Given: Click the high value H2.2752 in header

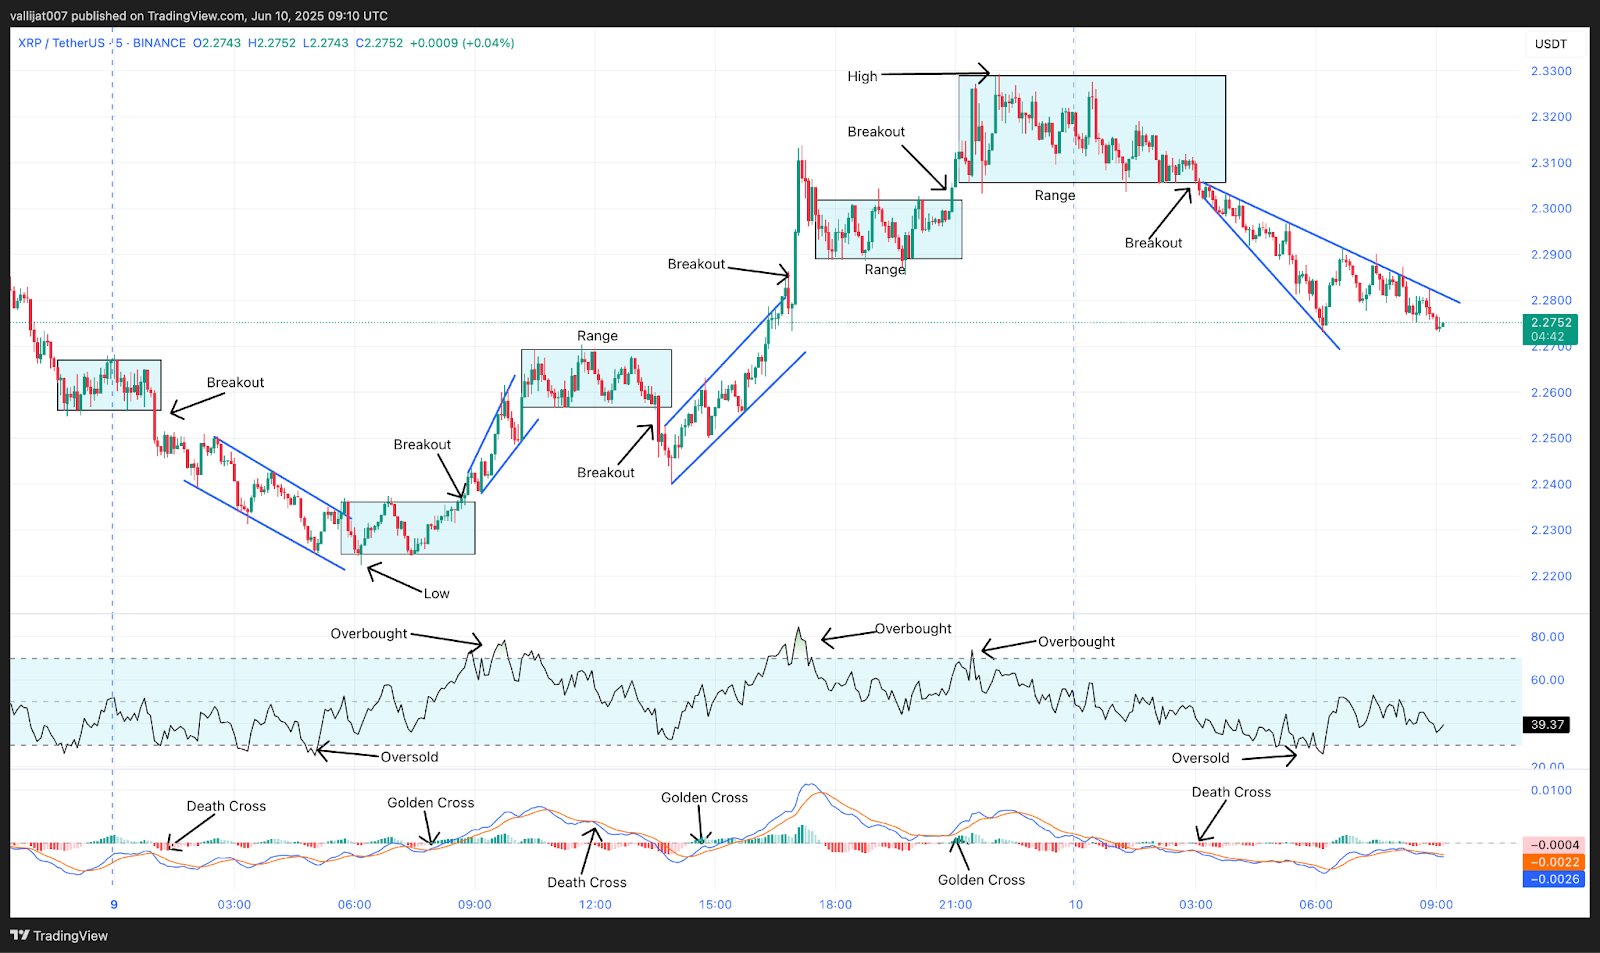Looking at the screenshot, I should pos(272,43).
